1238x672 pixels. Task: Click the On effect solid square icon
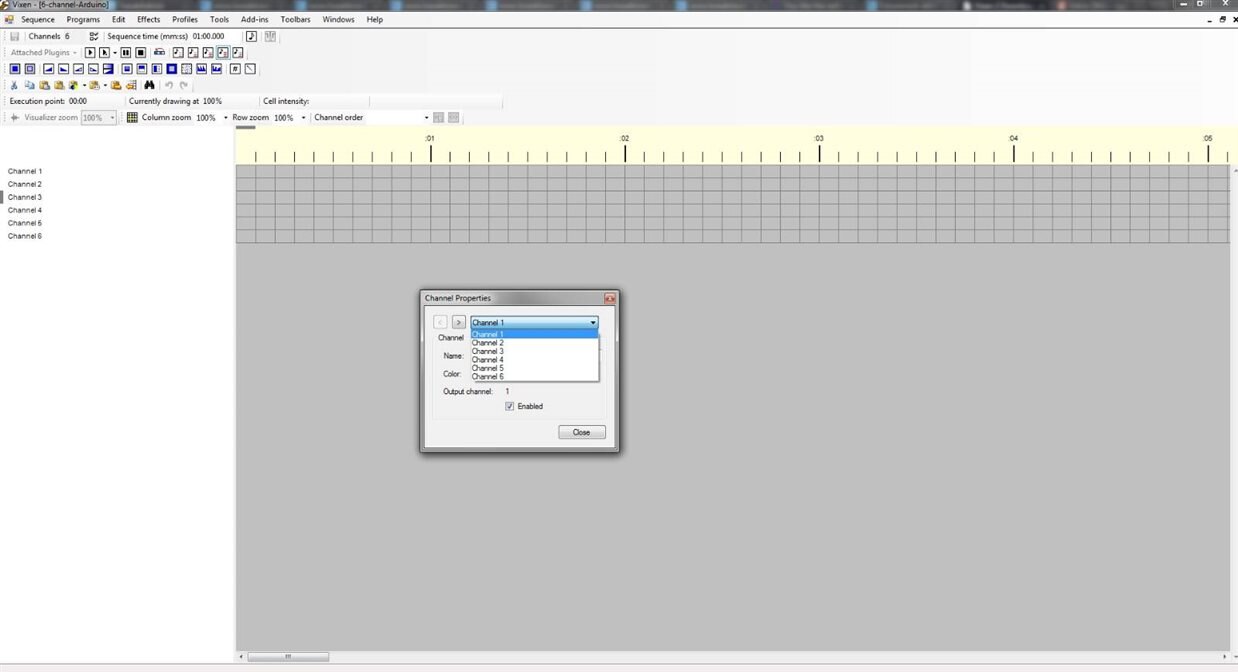click(15, 69)
